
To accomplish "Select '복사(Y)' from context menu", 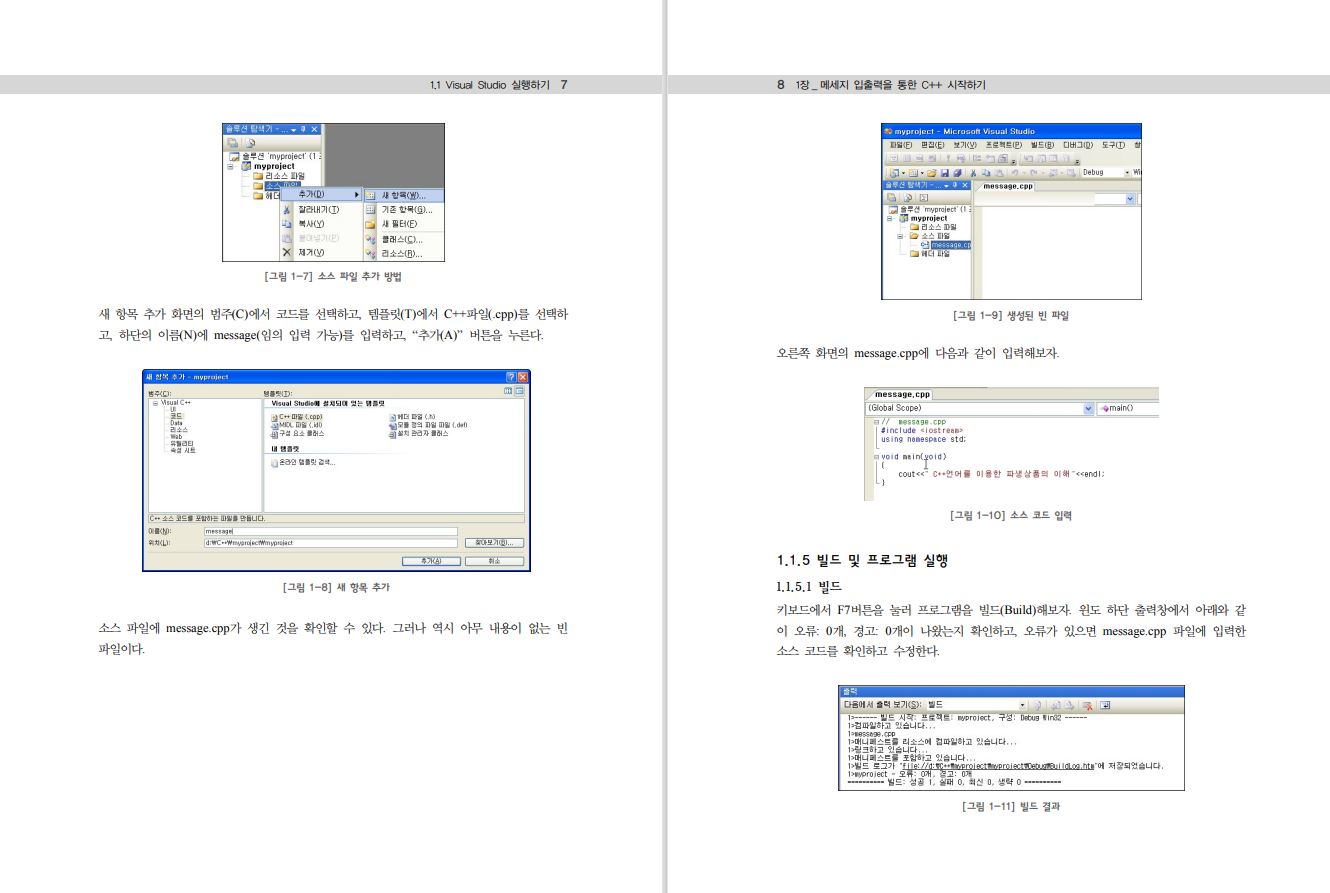I will 321,224.
